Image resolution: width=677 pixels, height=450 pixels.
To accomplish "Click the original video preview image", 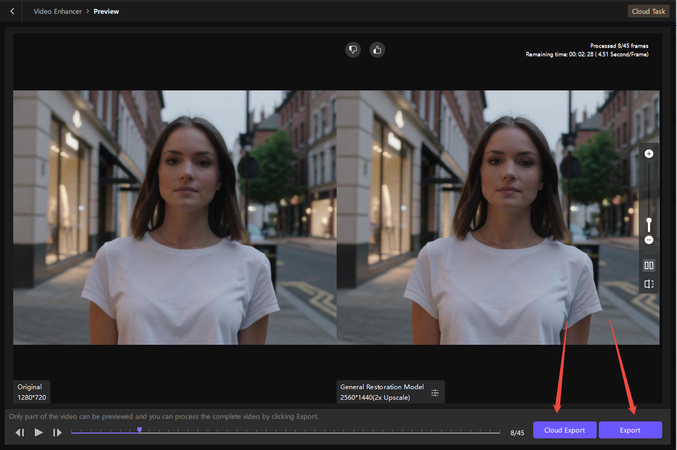I will [x=174, y=217].
